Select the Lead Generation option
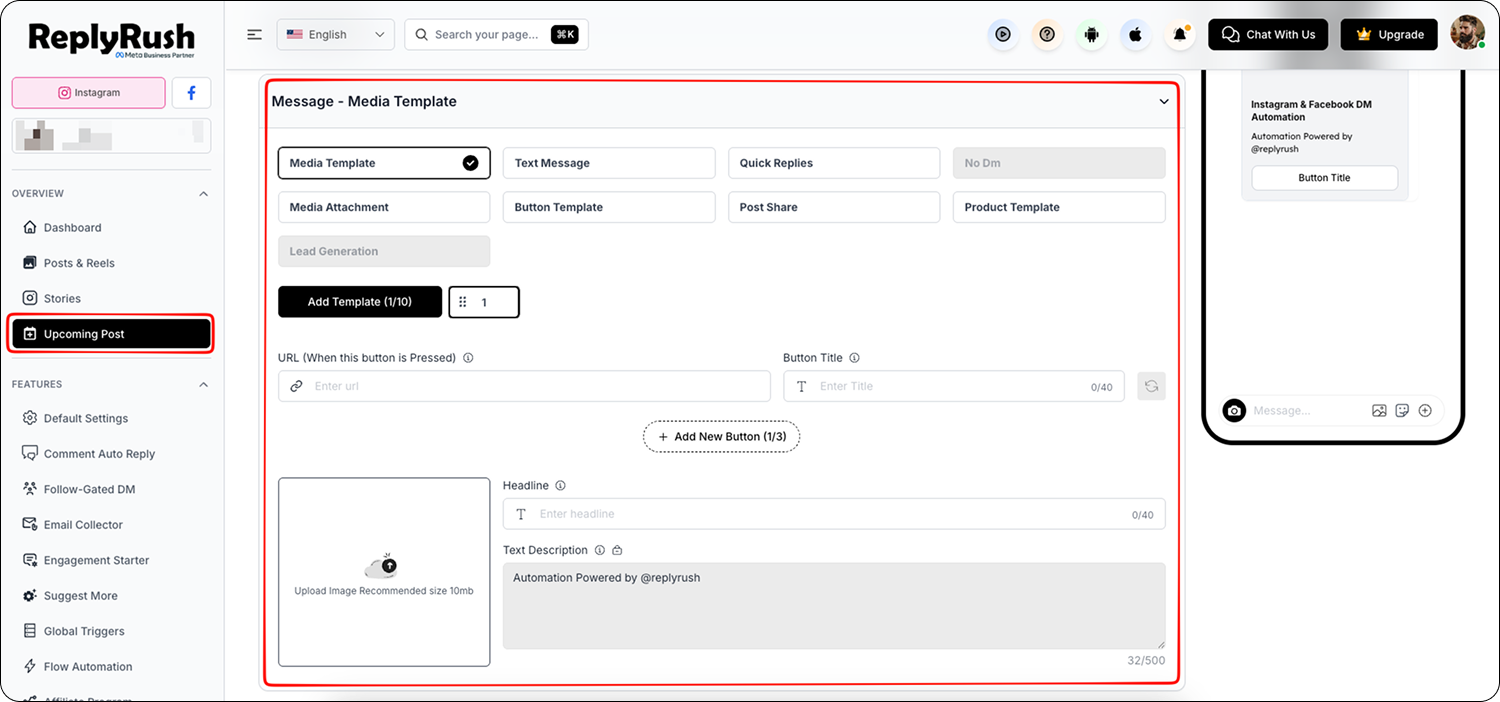This screenshot has height=702, width=1500. 384,251
